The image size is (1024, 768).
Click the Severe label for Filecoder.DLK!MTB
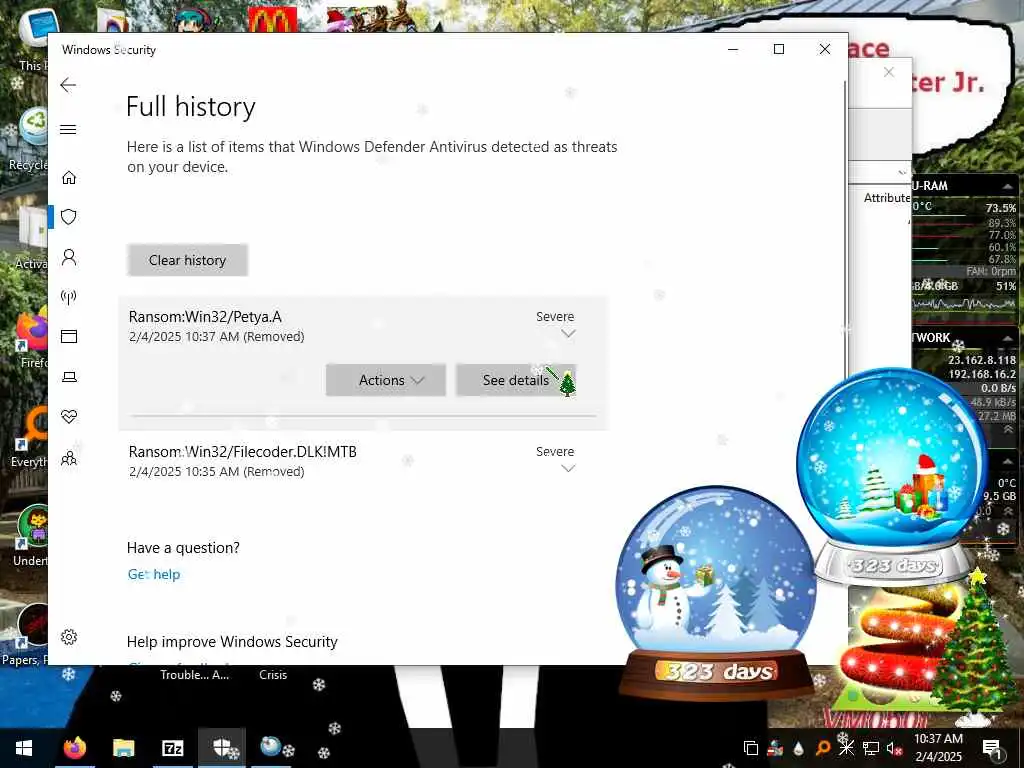point(555,452)
